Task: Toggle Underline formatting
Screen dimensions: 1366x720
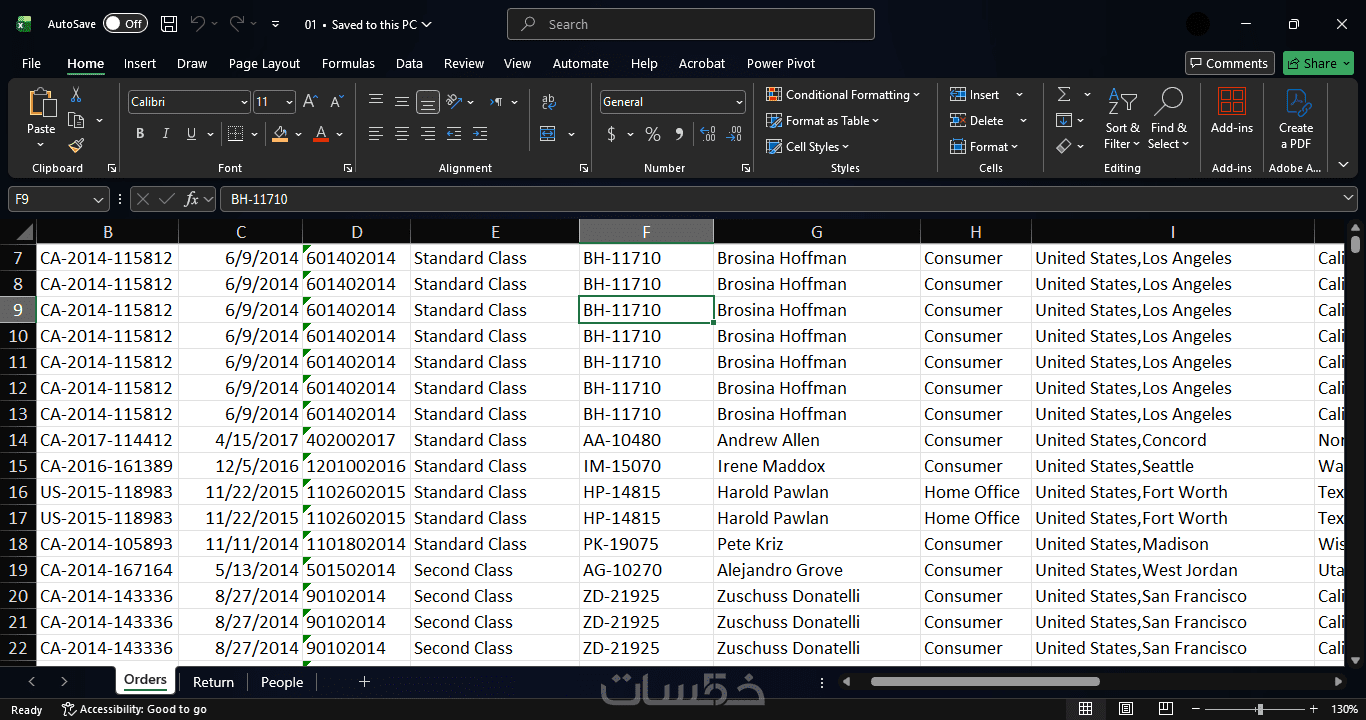Action: coord(190,134)
